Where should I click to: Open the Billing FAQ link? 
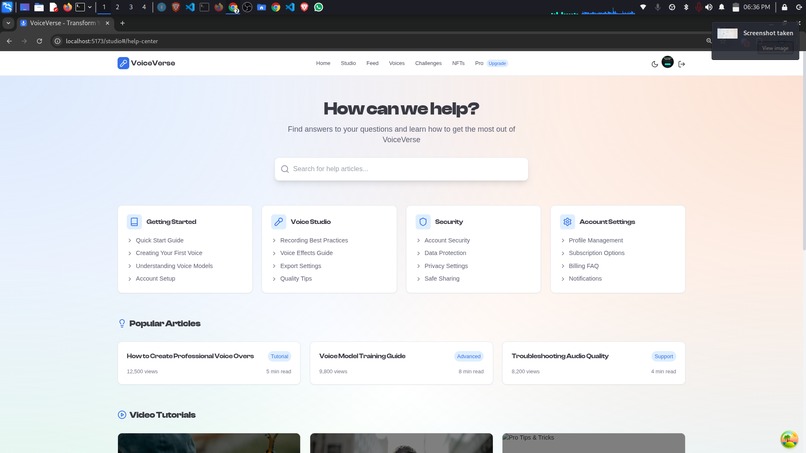coord(583,266)
